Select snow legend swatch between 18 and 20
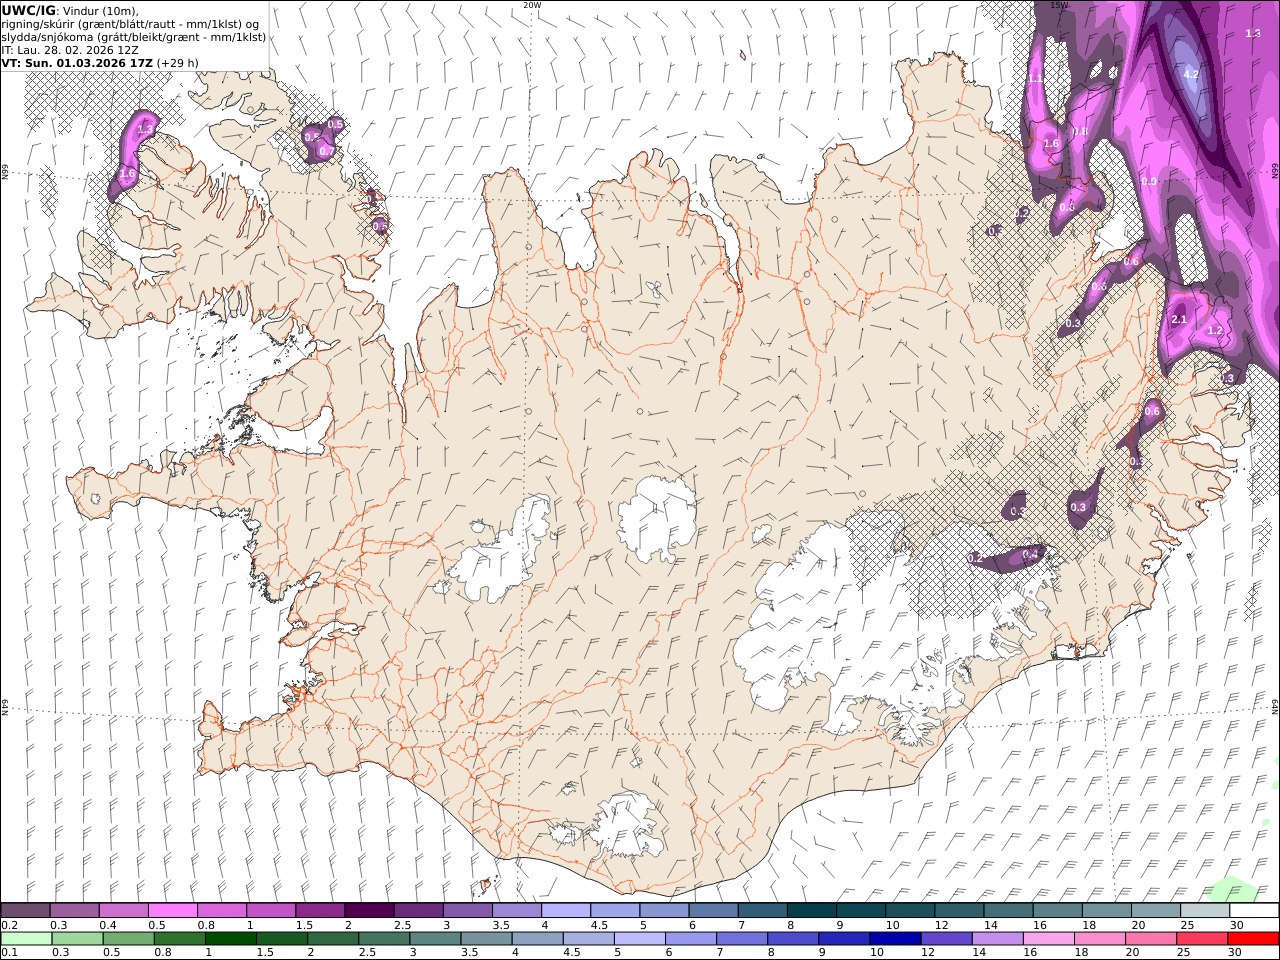This screenshot has width=1280, height=960. (x=1107, y=911)
